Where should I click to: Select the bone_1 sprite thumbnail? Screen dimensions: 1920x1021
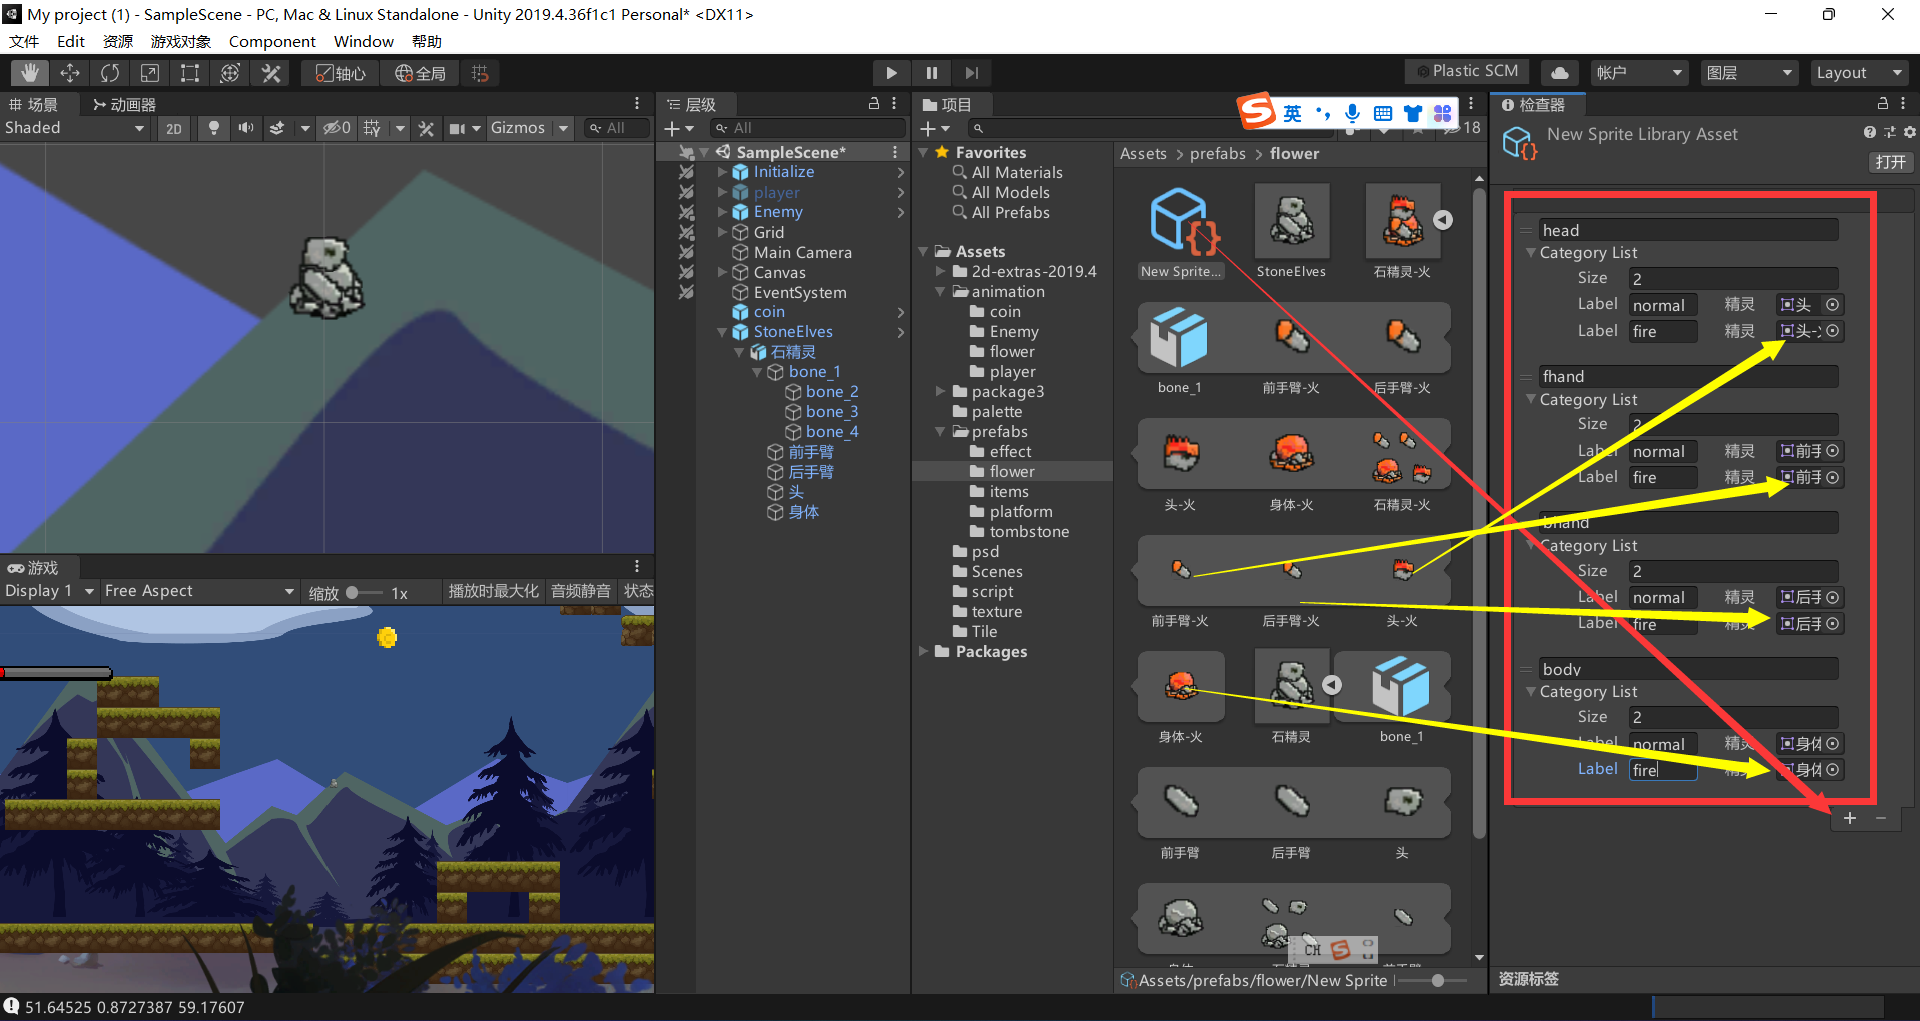pos(1179,337)
